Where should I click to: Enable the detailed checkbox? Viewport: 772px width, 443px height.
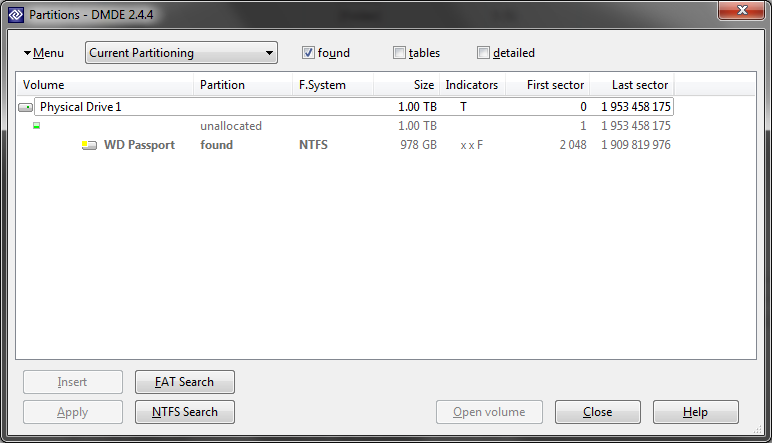pyautogui.click(x=483, y=53)
